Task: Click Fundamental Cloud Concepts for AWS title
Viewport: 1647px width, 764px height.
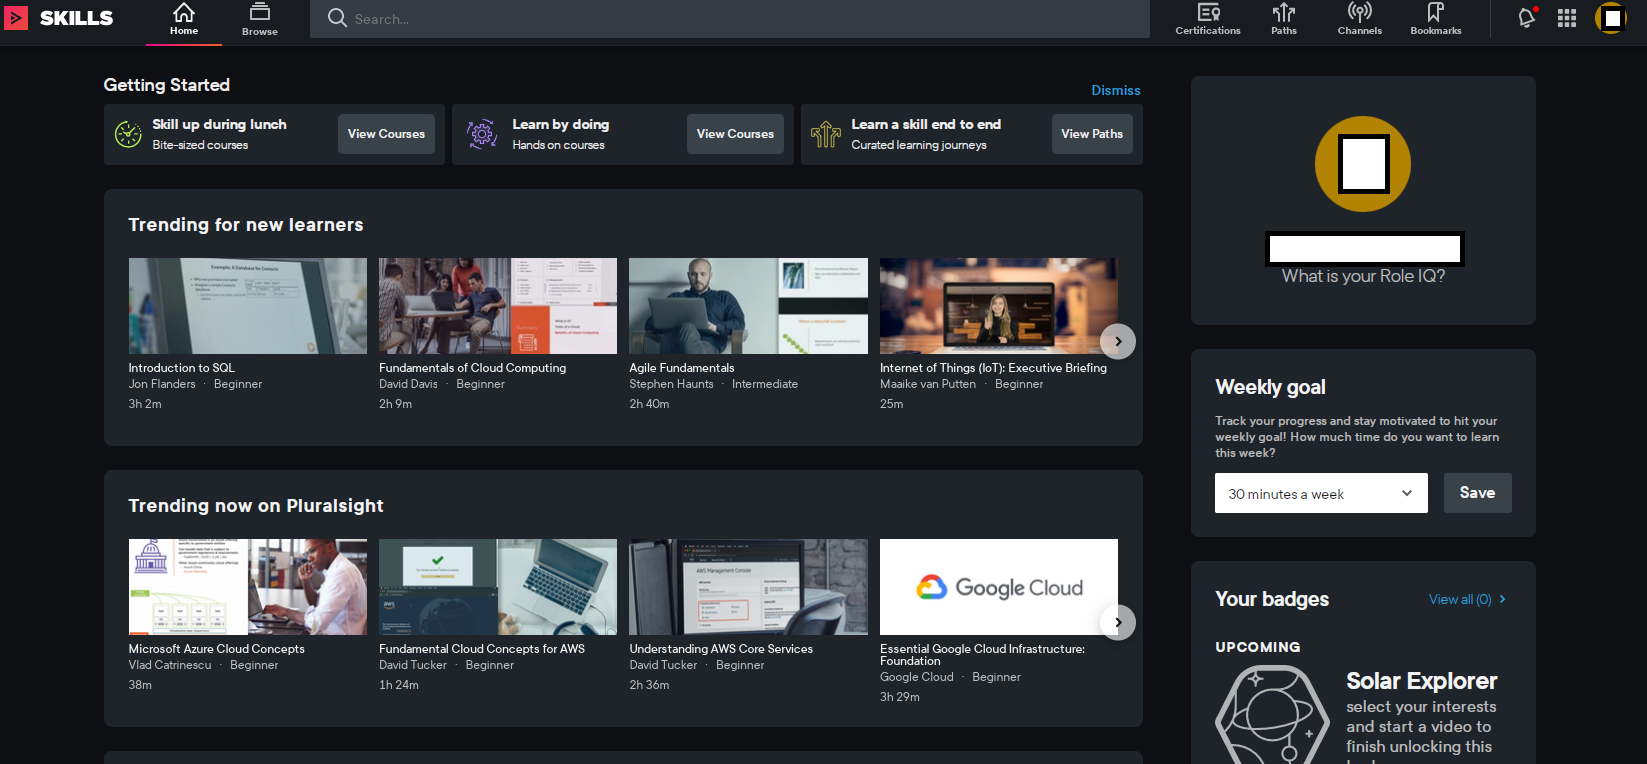Action: [482, 649]
